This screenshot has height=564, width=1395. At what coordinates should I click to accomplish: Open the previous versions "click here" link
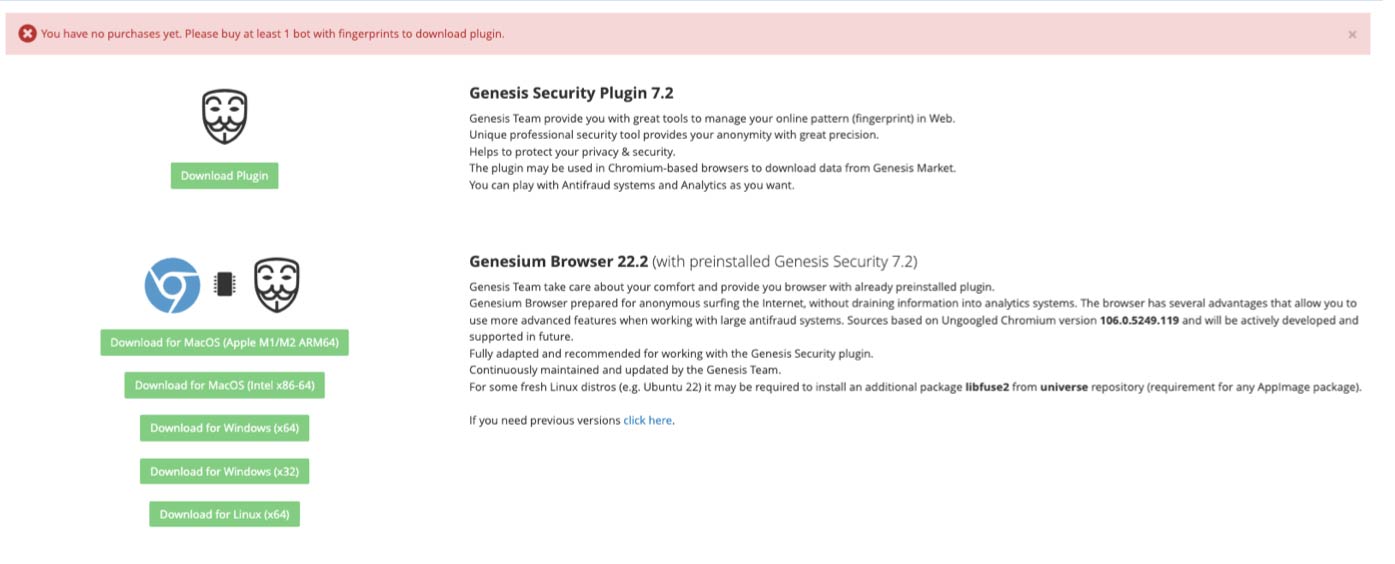[647, 421]
